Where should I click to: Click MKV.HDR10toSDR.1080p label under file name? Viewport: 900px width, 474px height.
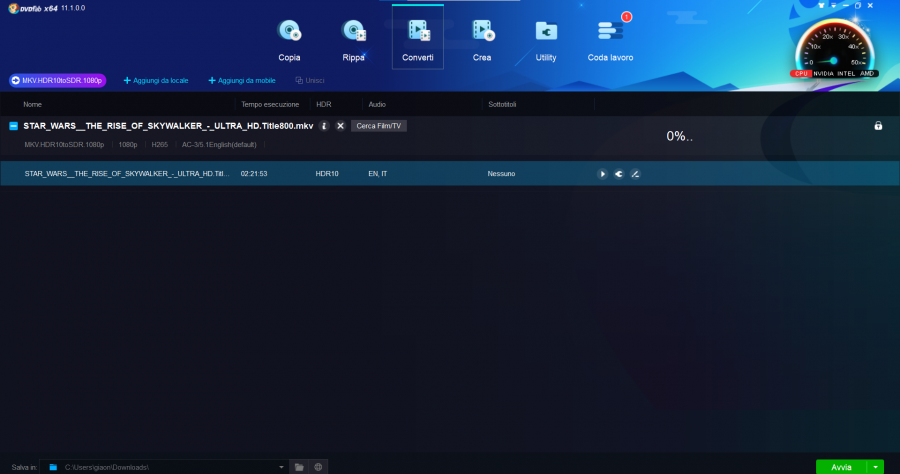click(64, 145)
